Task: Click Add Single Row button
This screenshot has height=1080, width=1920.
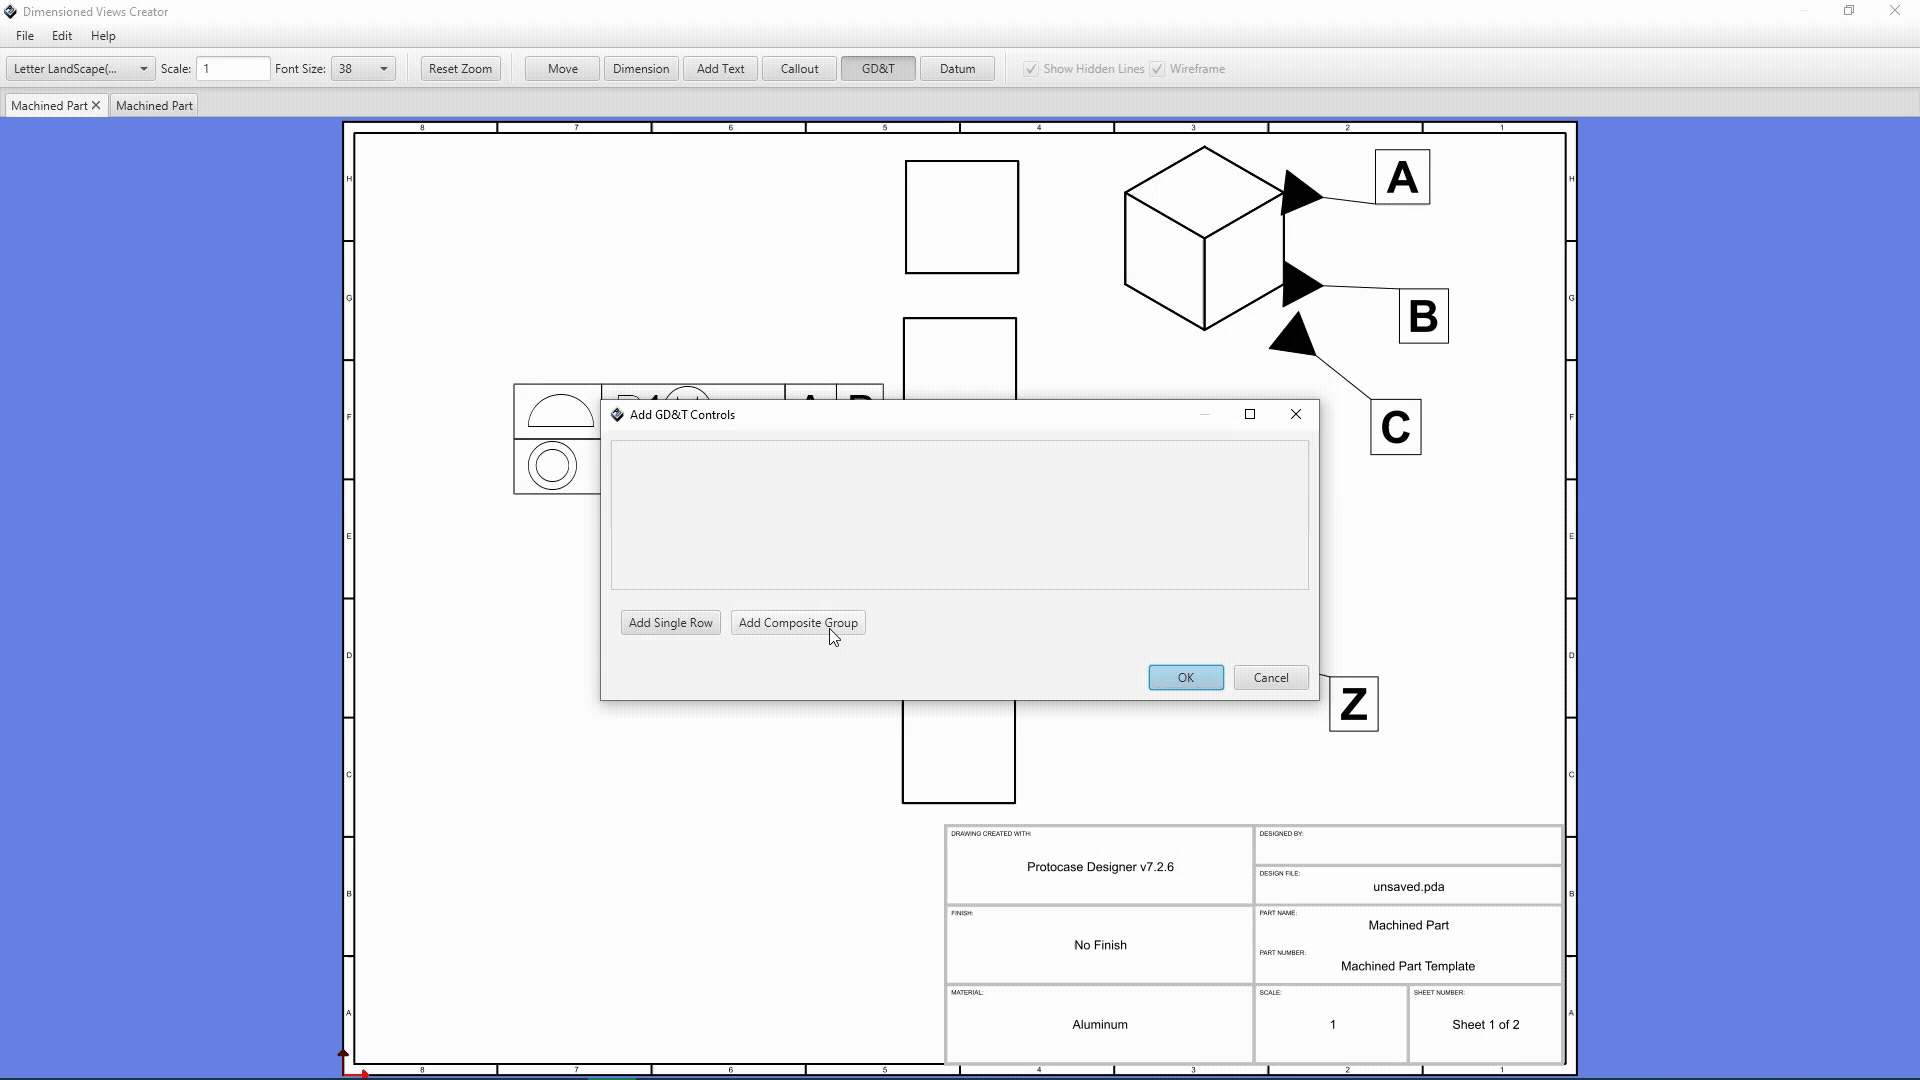Action: coord(670,623)
